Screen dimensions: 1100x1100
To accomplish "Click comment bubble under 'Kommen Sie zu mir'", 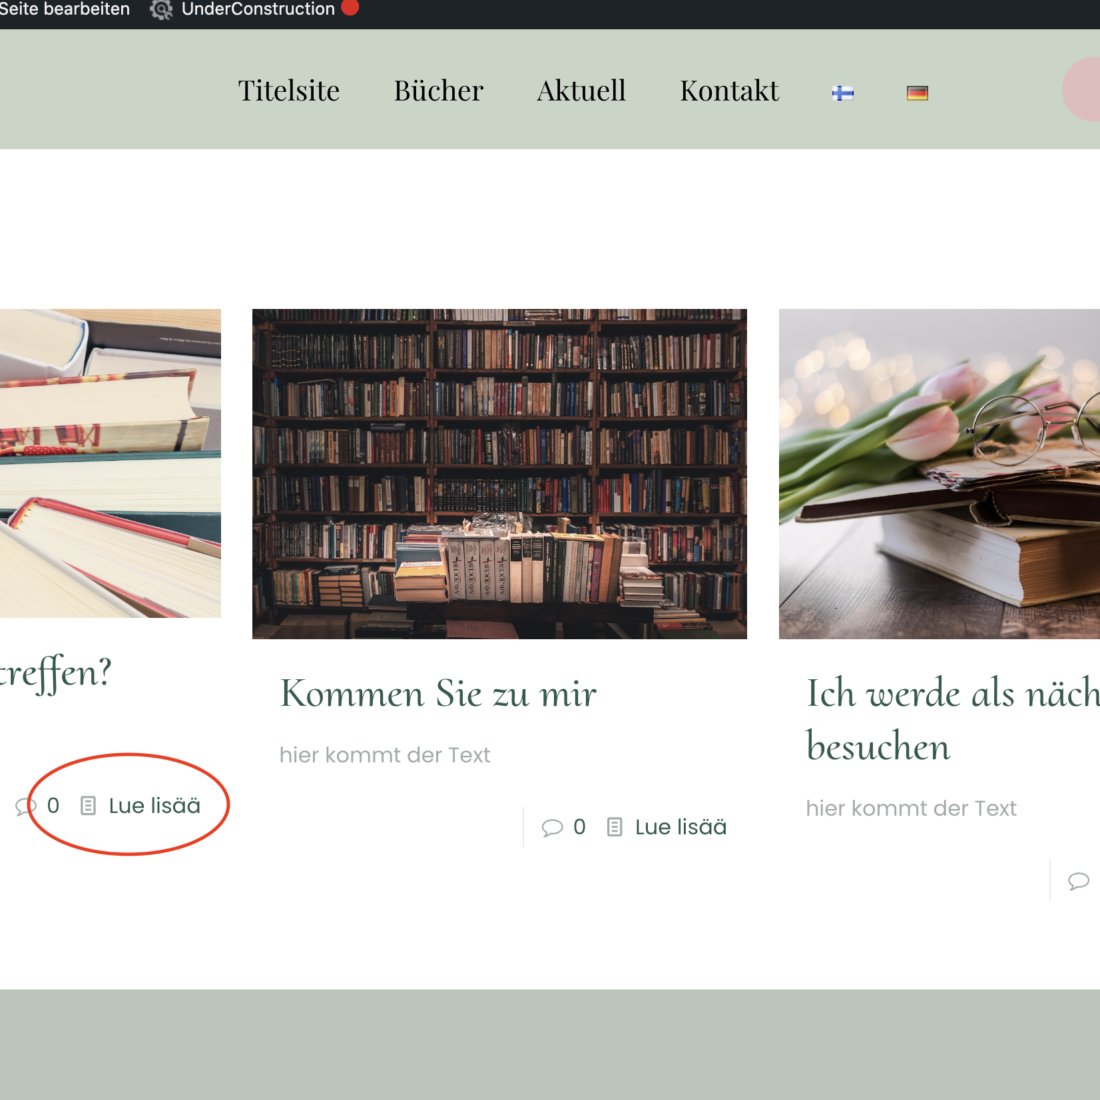I will point(552,828).
